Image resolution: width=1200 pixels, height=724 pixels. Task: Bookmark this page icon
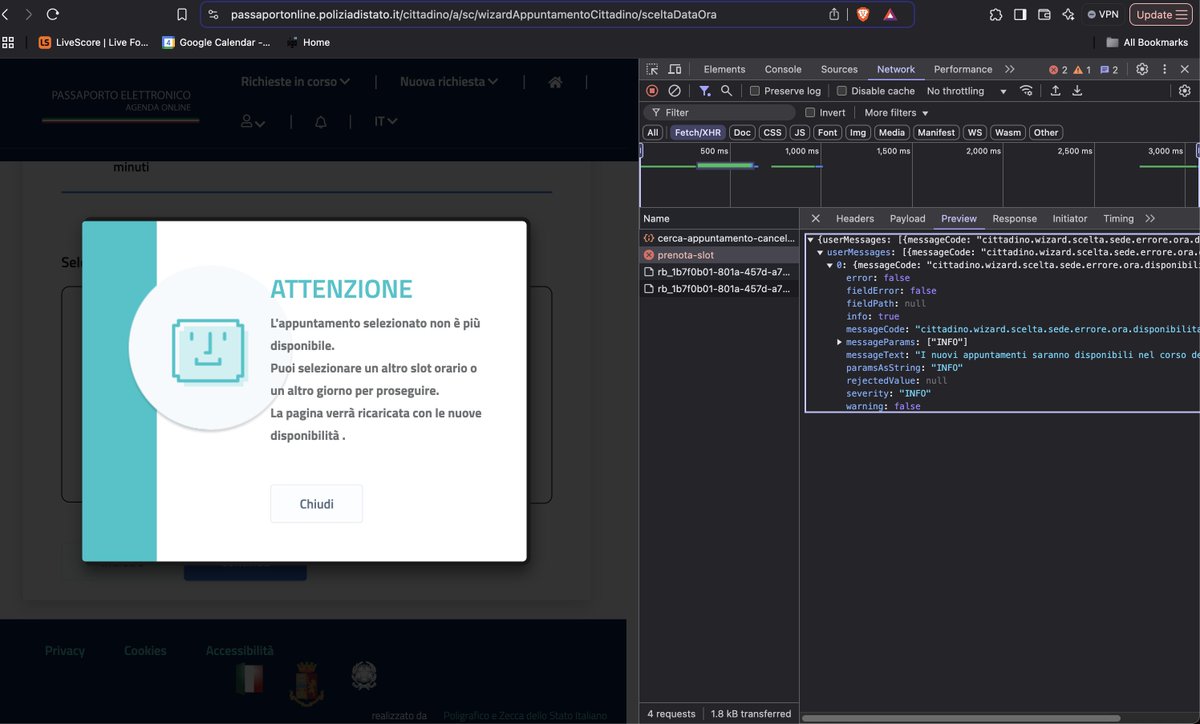pos(182,15)
